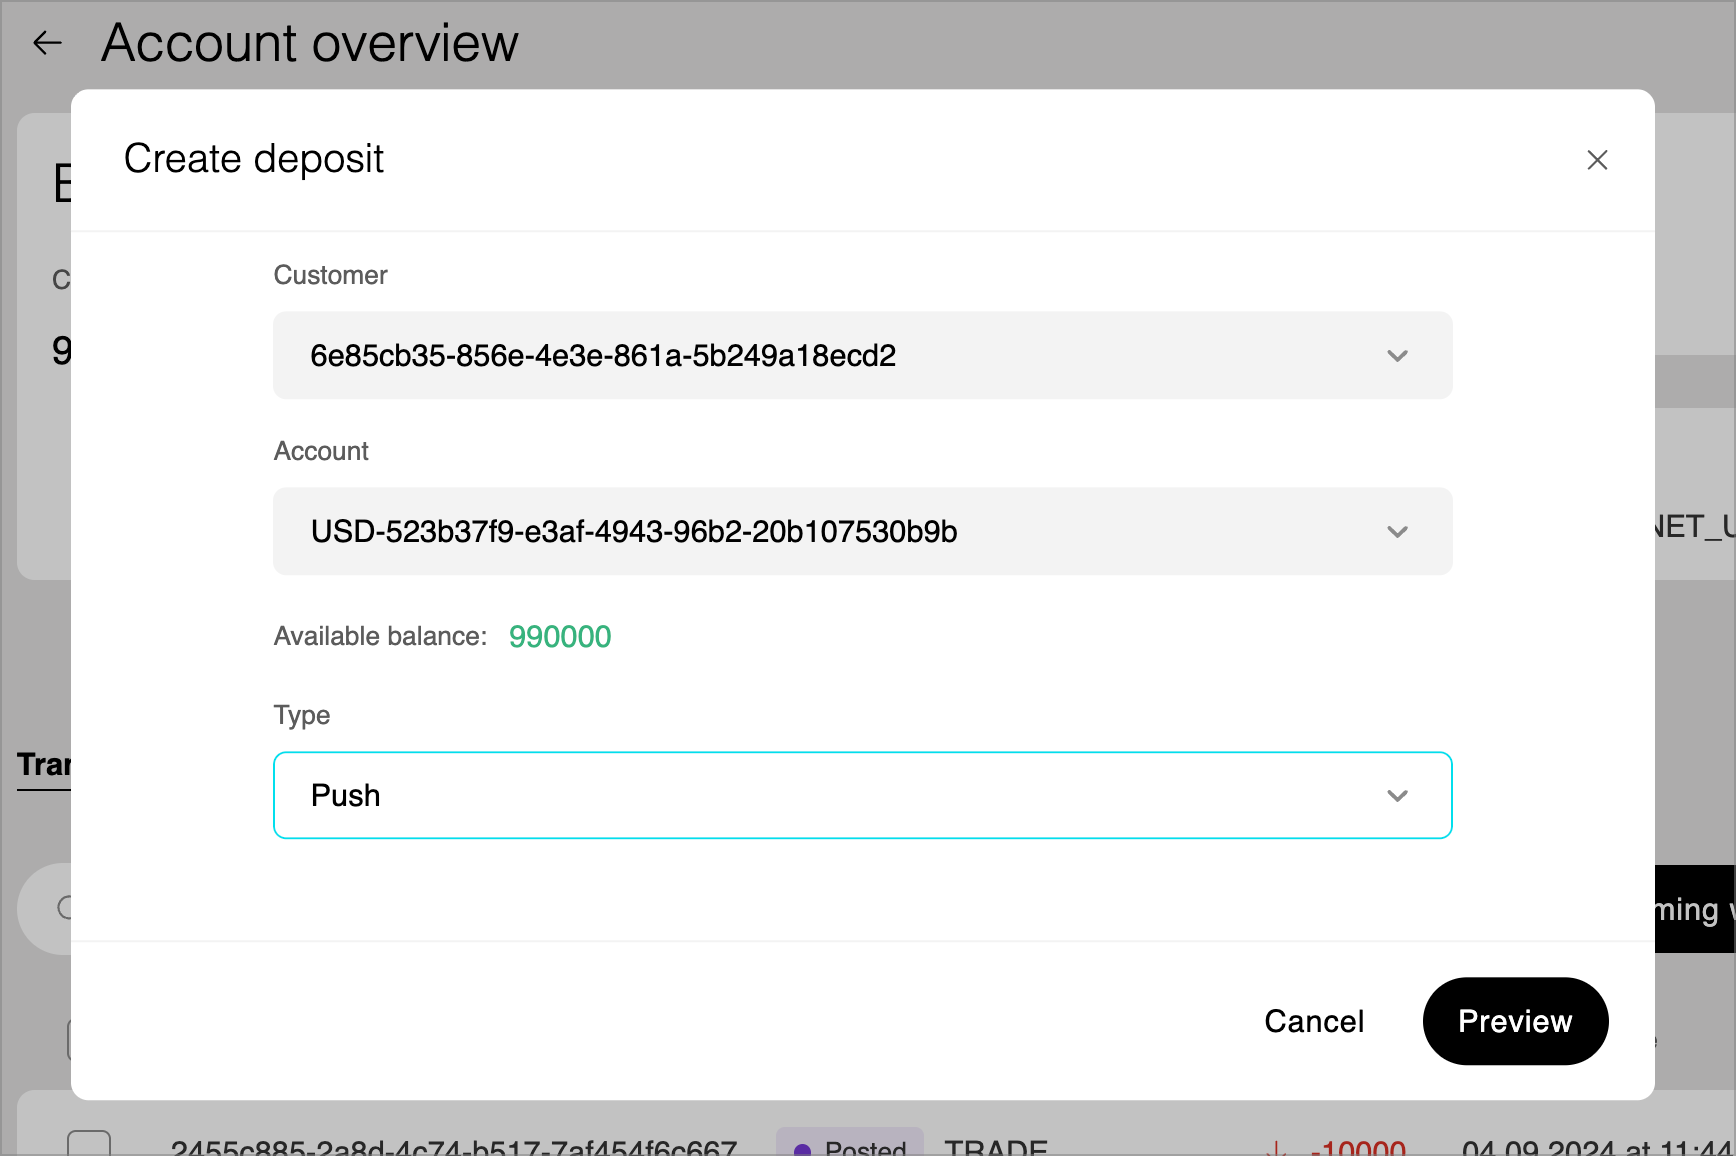Click the 04.09.2024 date in the transaction row
Screen dimensions: 1736x1156
1597,1148
